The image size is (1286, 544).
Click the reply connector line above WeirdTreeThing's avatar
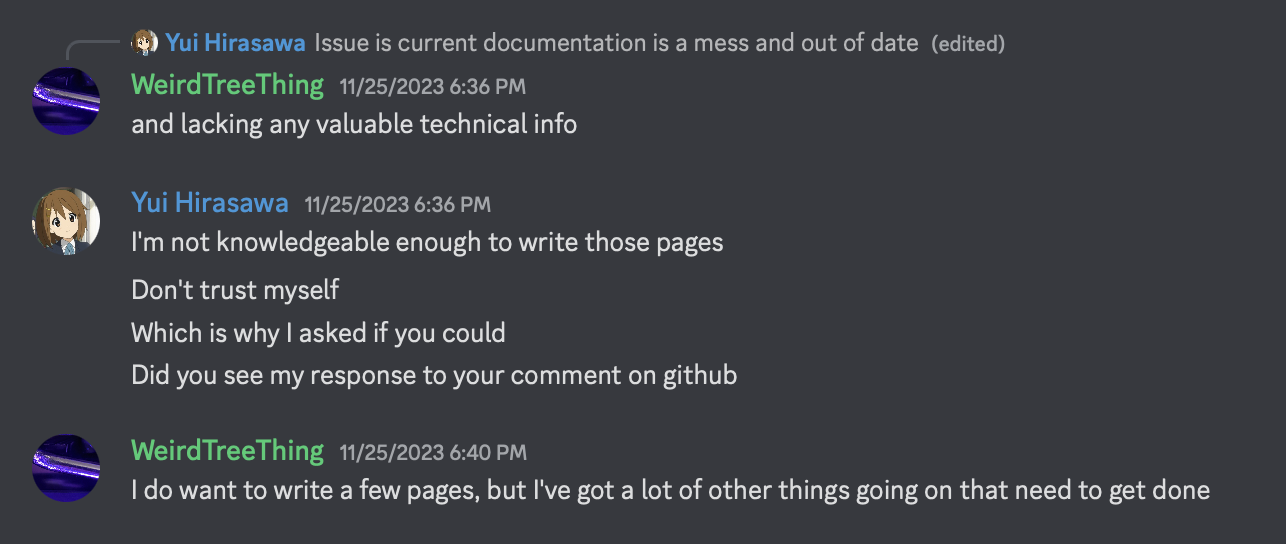[x=95, y=50]
